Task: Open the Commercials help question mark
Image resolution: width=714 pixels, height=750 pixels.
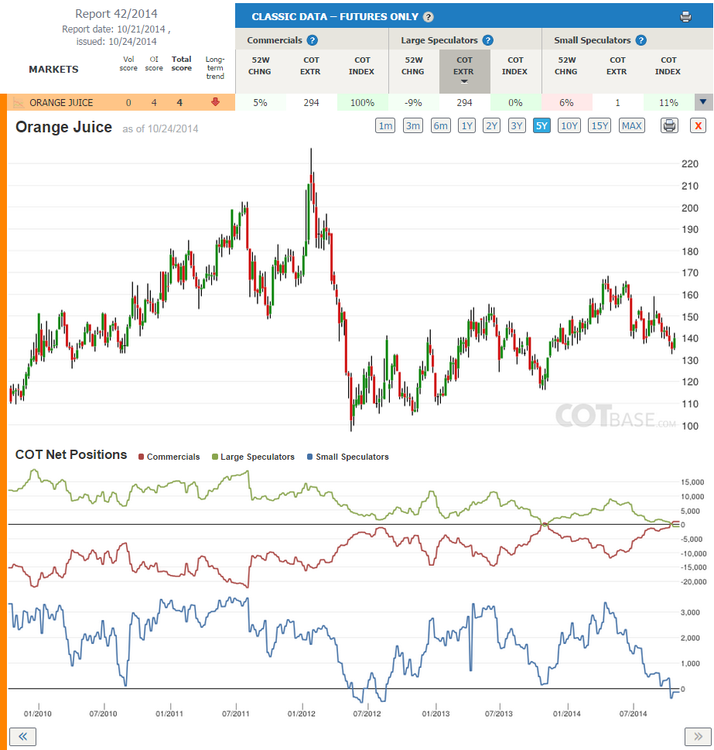Action: [x=312, y=40]
